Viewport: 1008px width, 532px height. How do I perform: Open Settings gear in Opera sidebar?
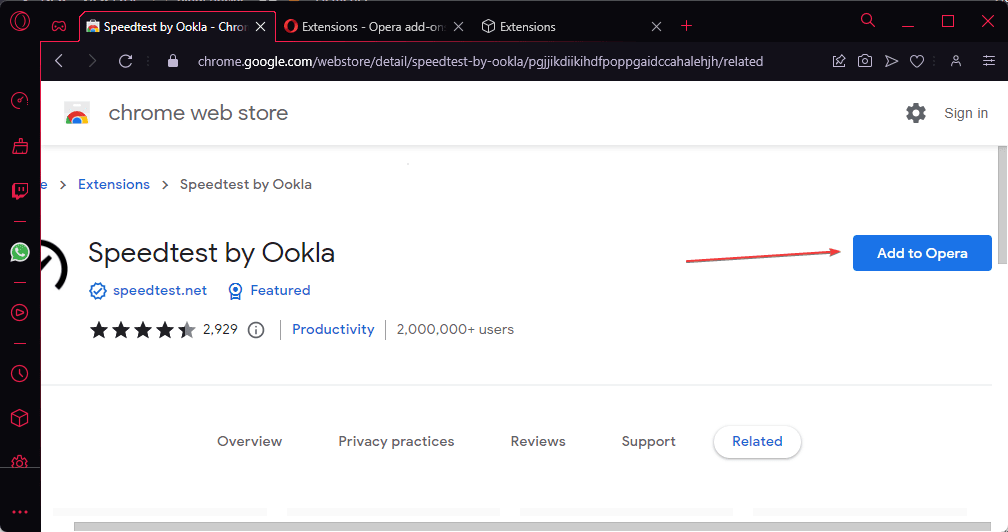[x=20, y=461]
